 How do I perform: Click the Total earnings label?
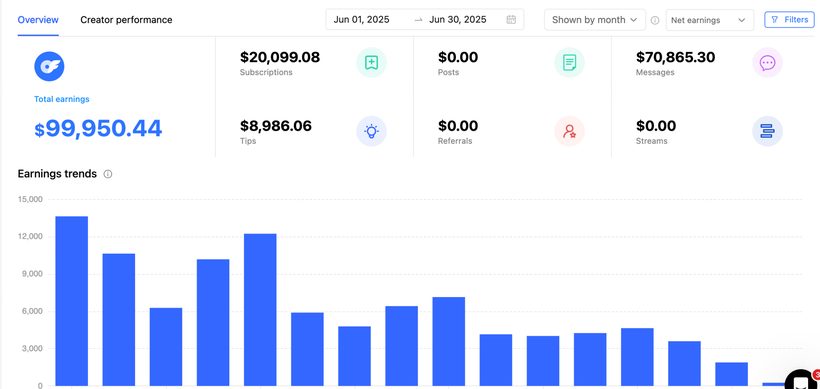point(62,99)
